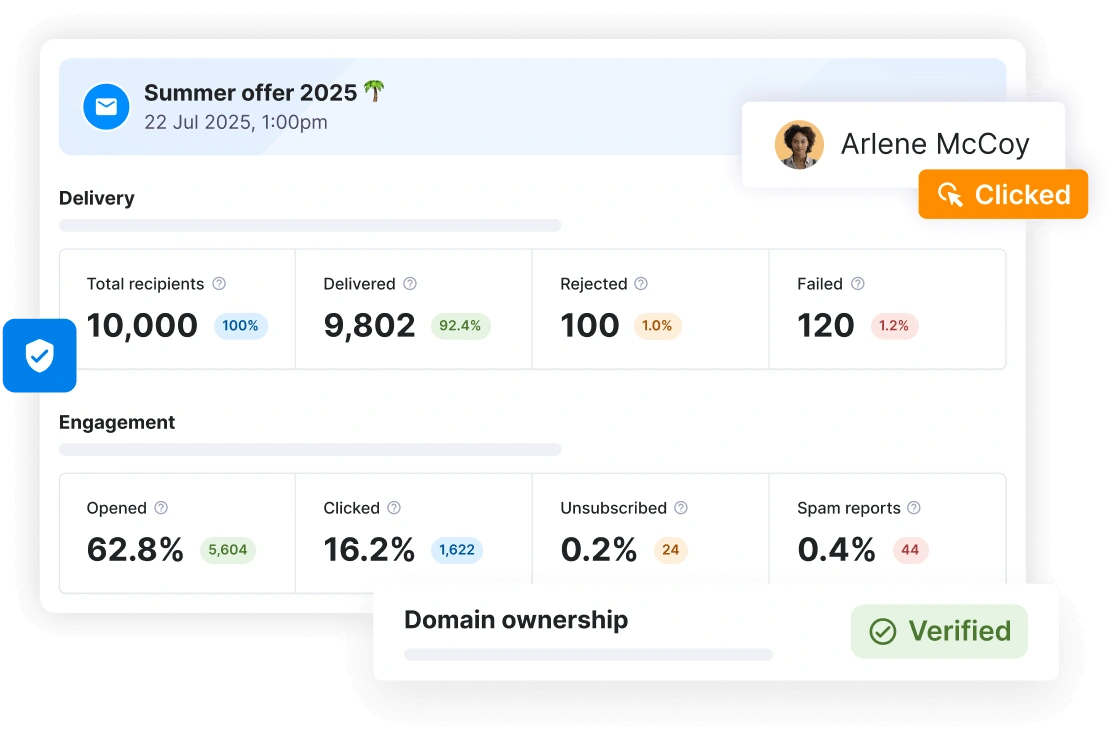Image resolution: width=1114 pixels, height=749 pixels.
Task: Click help icon beside Spam reports
Action: [x=913, y=508]
